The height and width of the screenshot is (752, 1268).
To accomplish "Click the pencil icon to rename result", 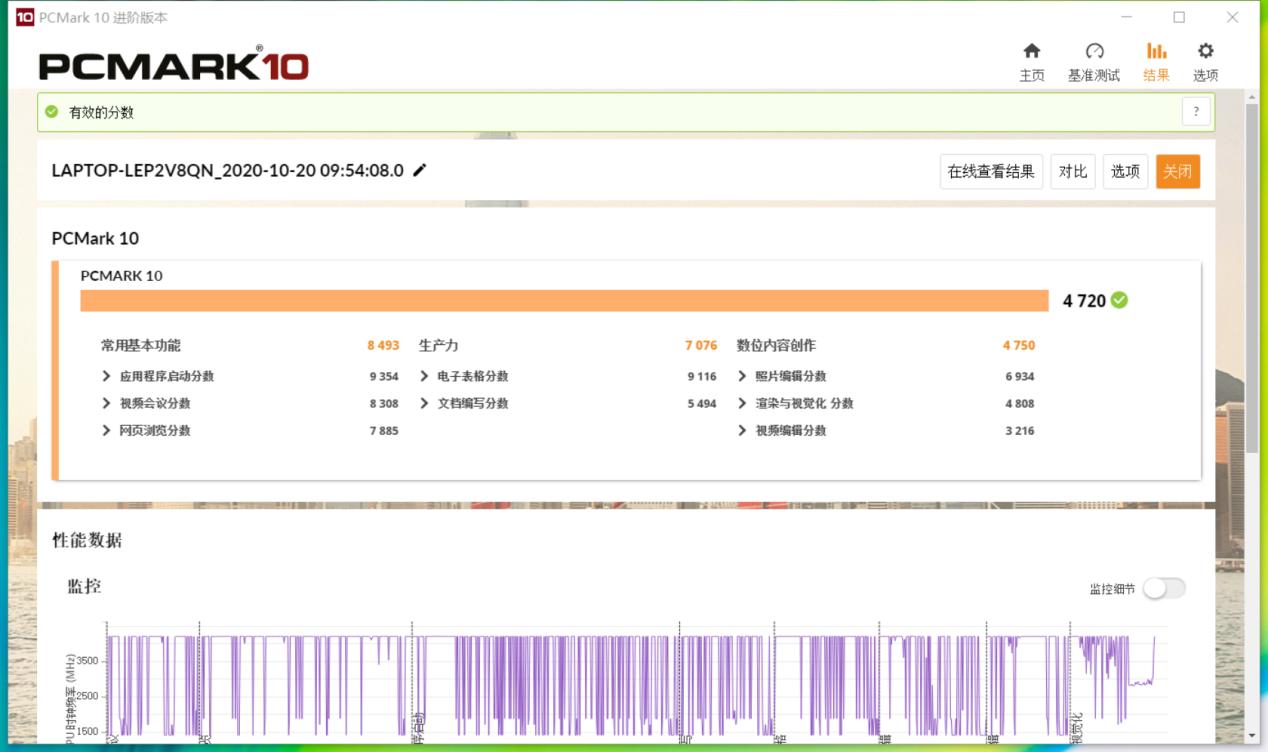I will pos(420,170).
